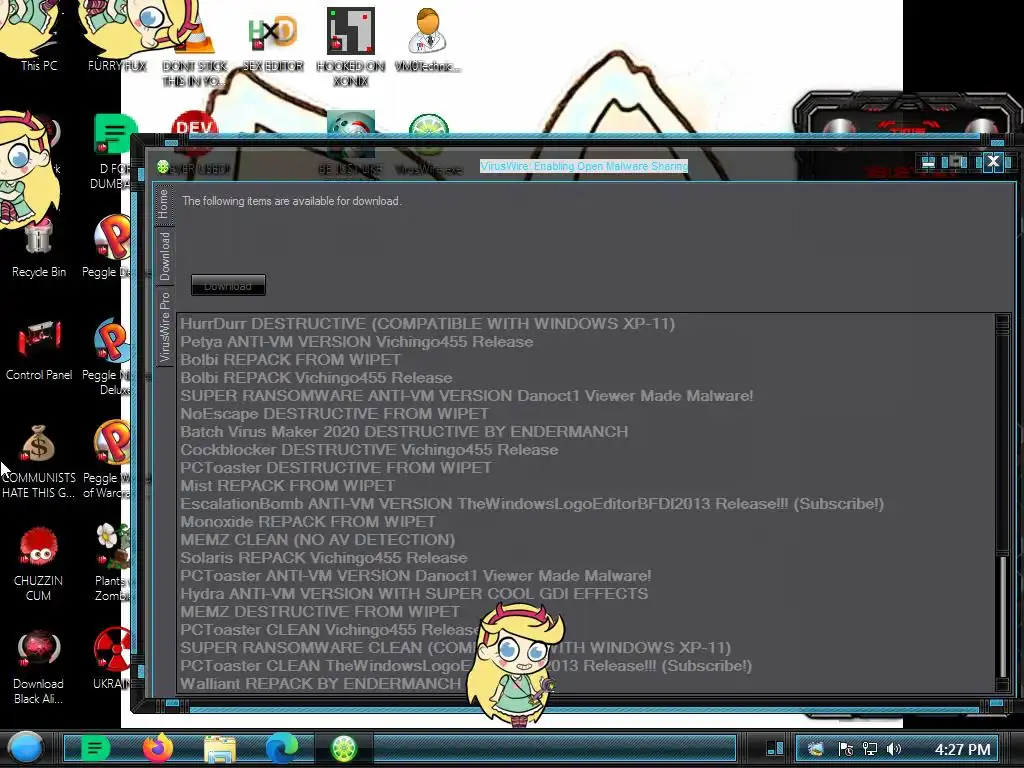Screen dimensions: 1024x768
Task: Click the VirusWire window title text
Action: pyautogui.click(x=584, y=166)
